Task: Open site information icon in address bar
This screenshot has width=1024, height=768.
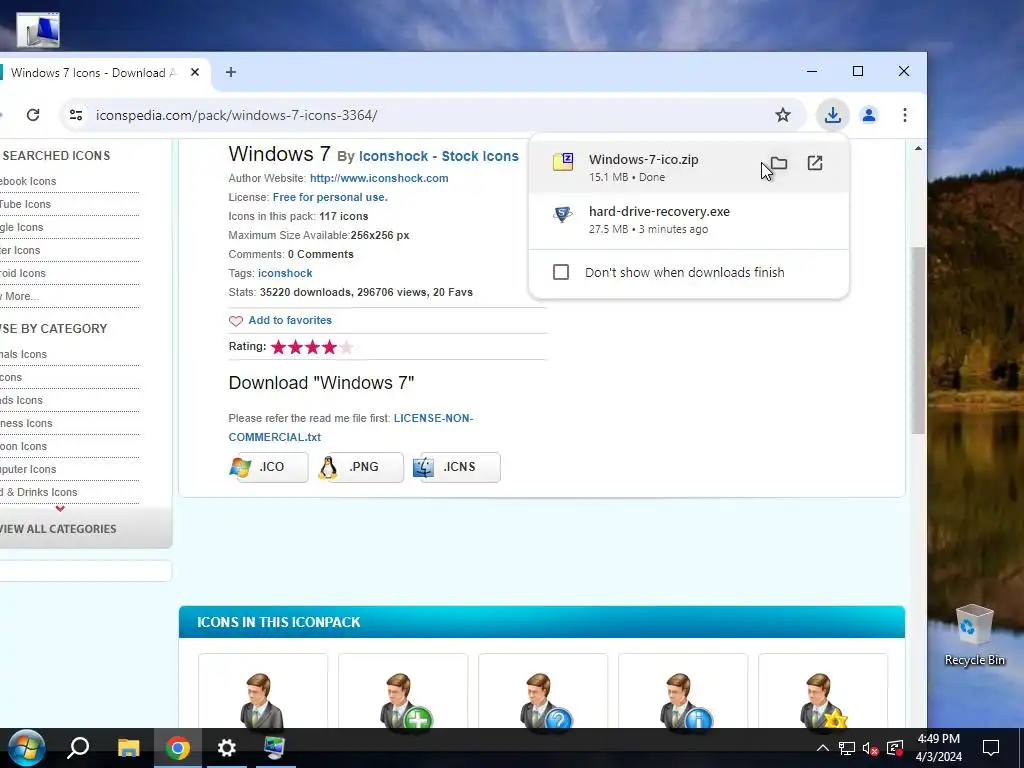Action: (x=76, y=115)
